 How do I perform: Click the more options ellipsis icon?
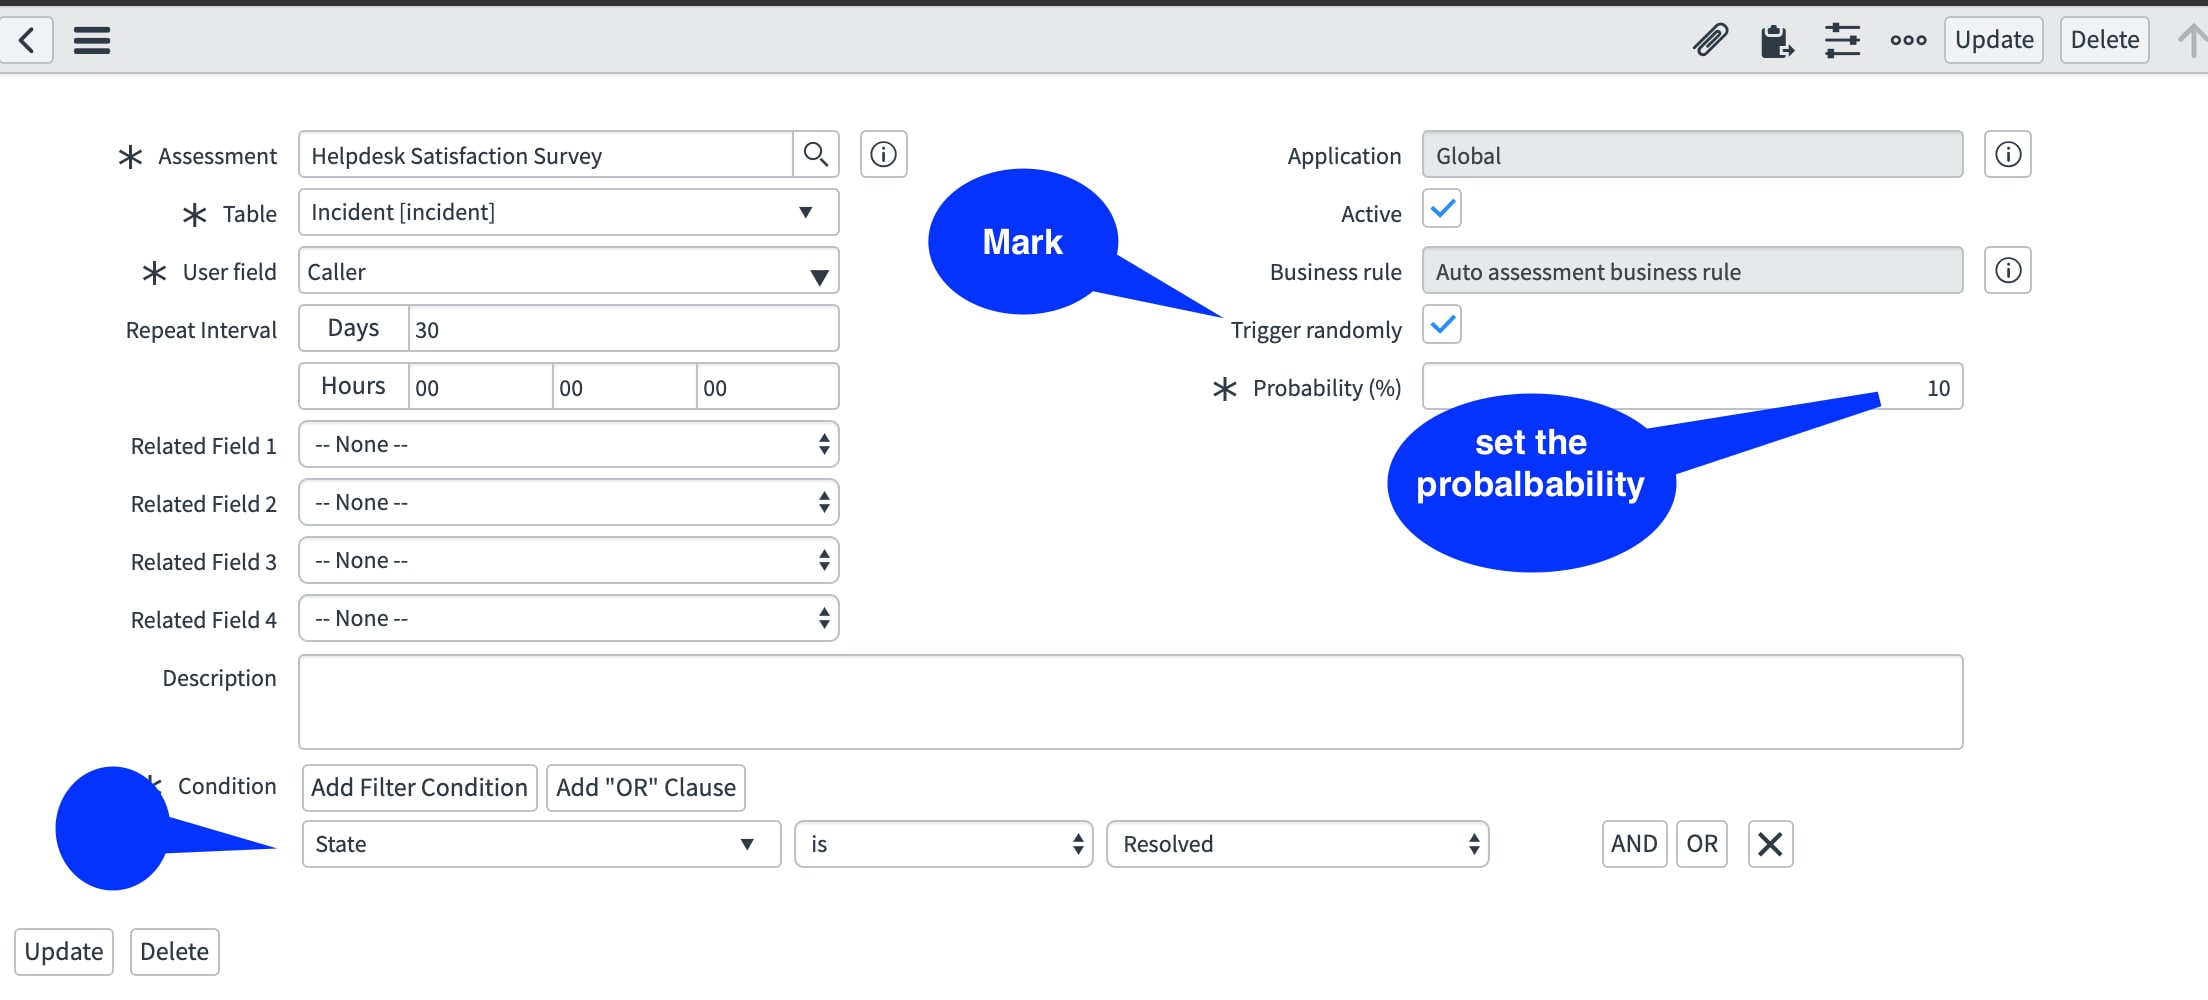pos(1908,40)
